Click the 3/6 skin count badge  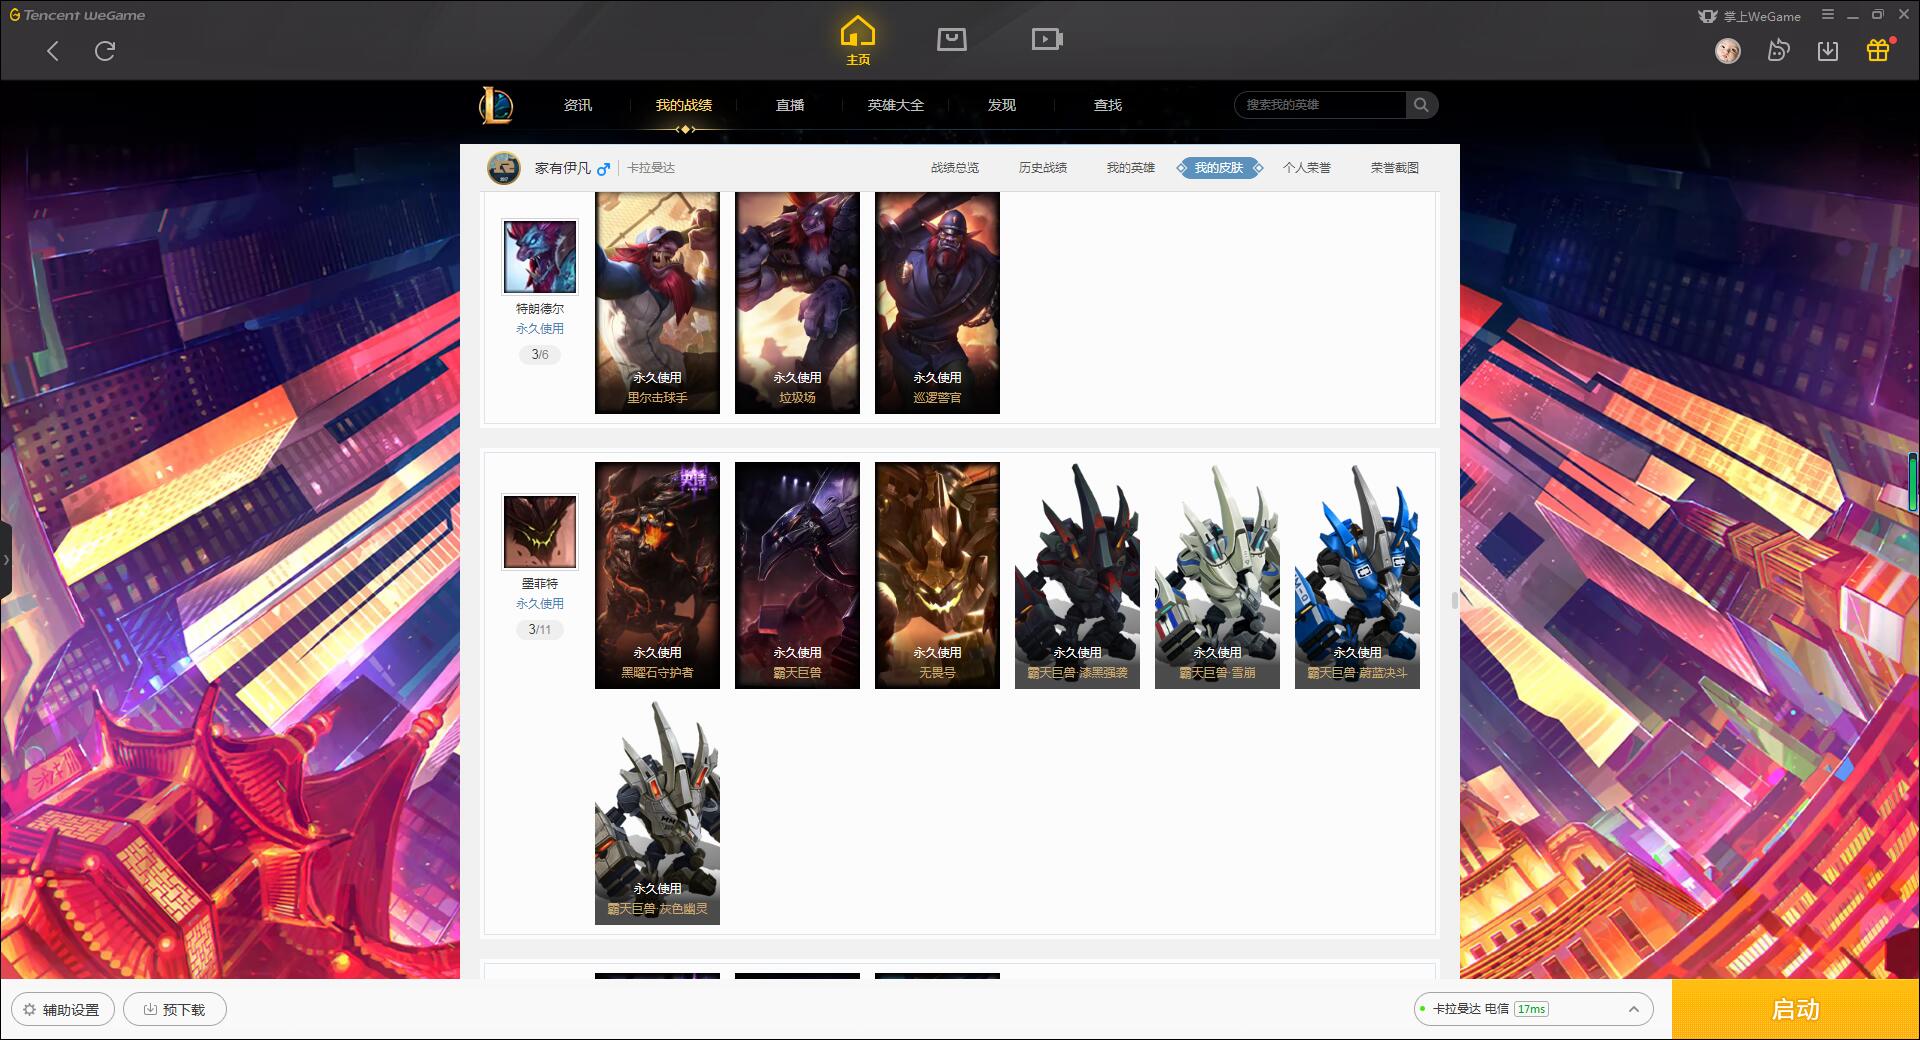540,355
